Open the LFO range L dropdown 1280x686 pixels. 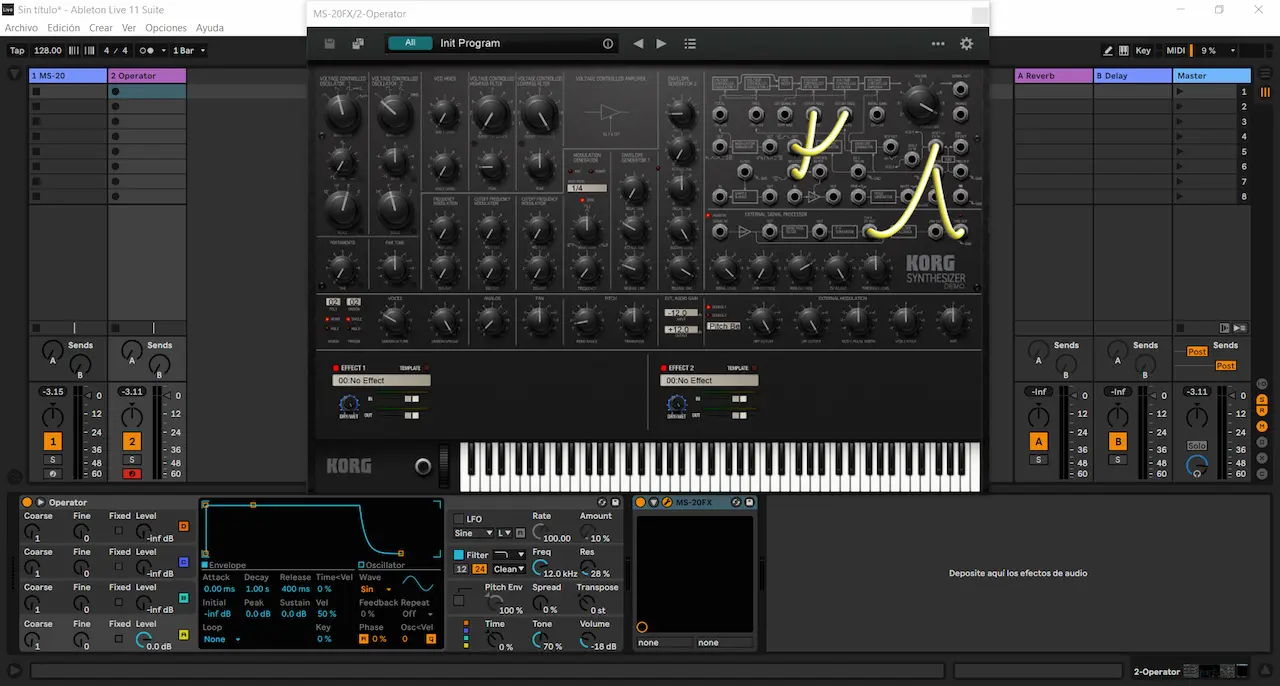[505, 533]
